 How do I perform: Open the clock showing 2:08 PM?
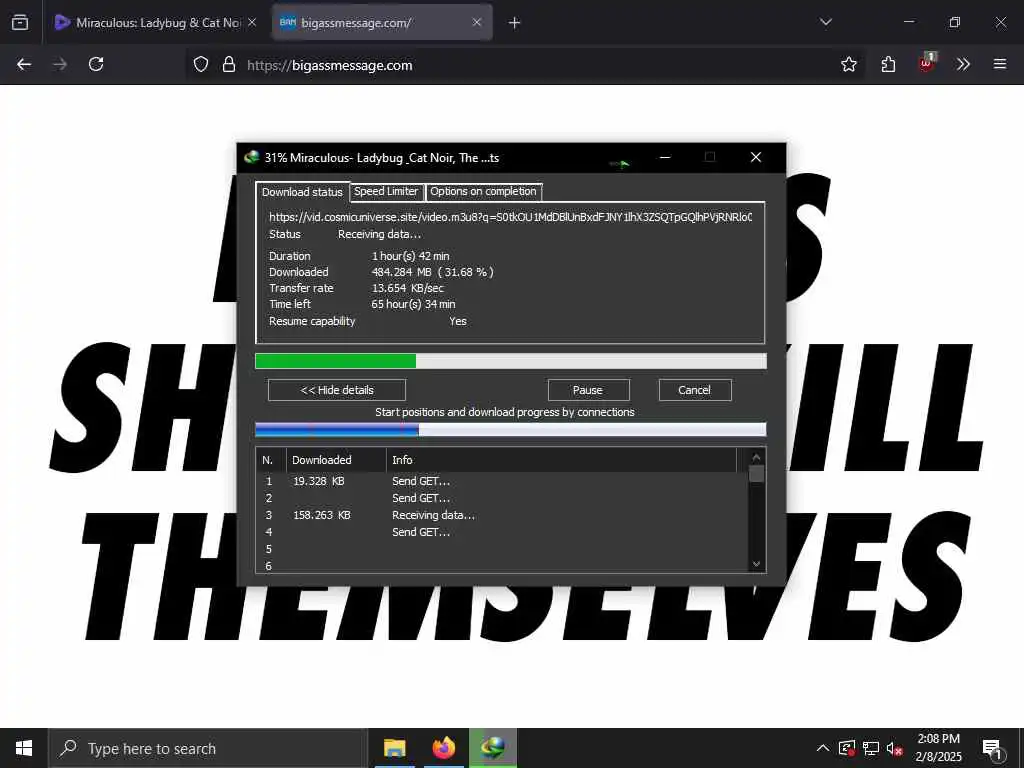(x=938, y=748)
